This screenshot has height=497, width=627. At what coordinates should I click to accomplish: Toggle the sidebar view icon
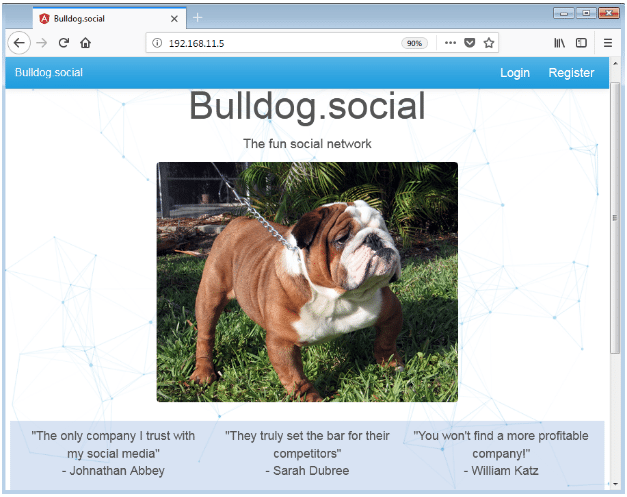coord(581,43)
